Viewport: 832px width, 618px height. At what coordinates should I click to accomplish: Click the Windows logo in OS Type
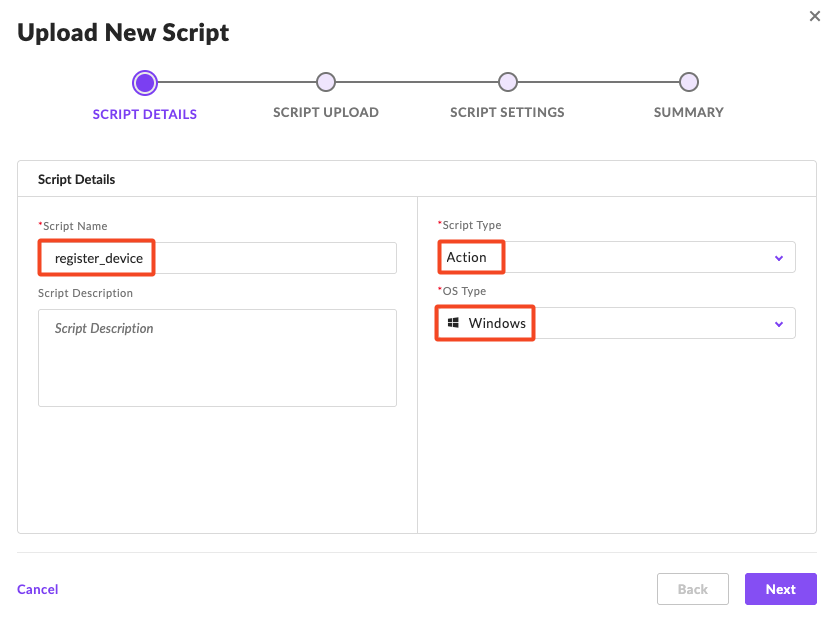click(x=453, y=323)
